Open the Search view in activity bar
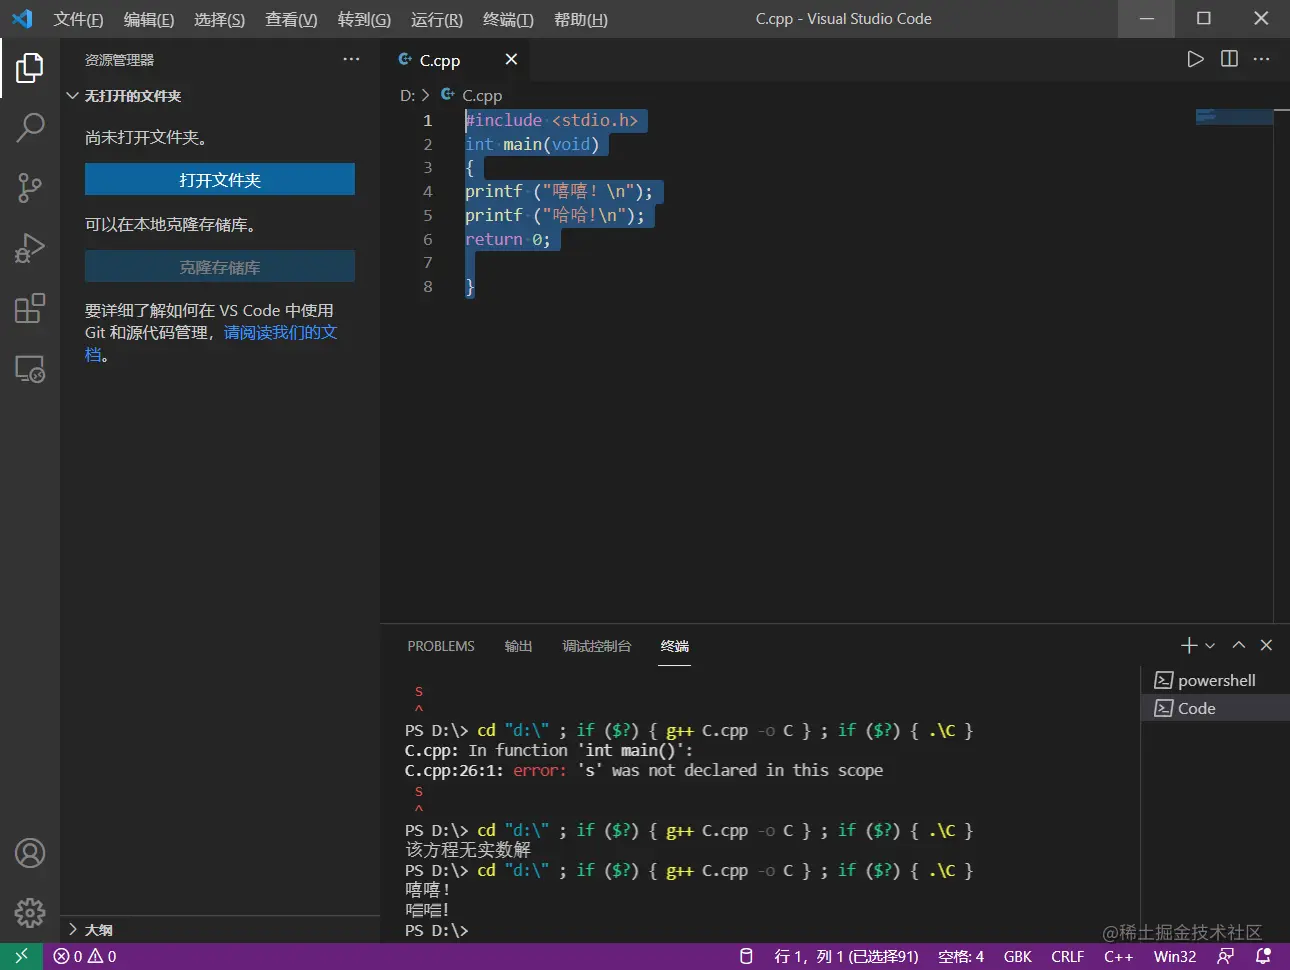This screenshot has height=970, width=1290. pyautogui.click(x=30, y=127)
